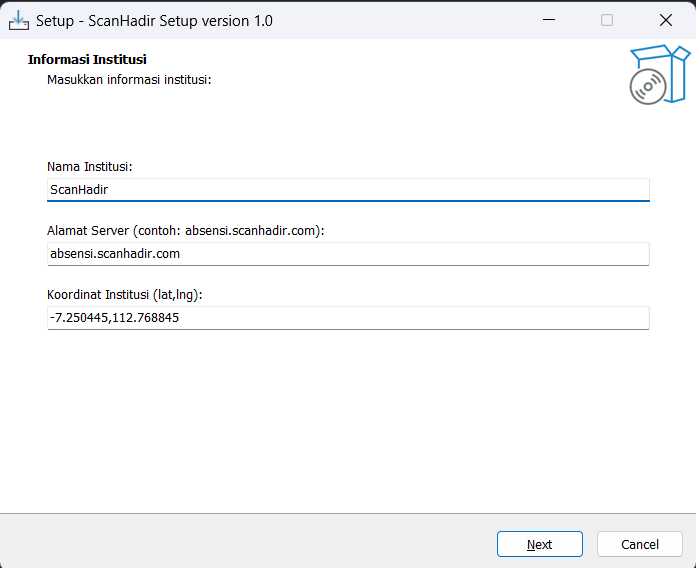Image resolution: width=696 pixels, height=568 pixels.
Task: Click the 'Koordinat Institusi (lat,lng):' label
Action: coord(125,295)
